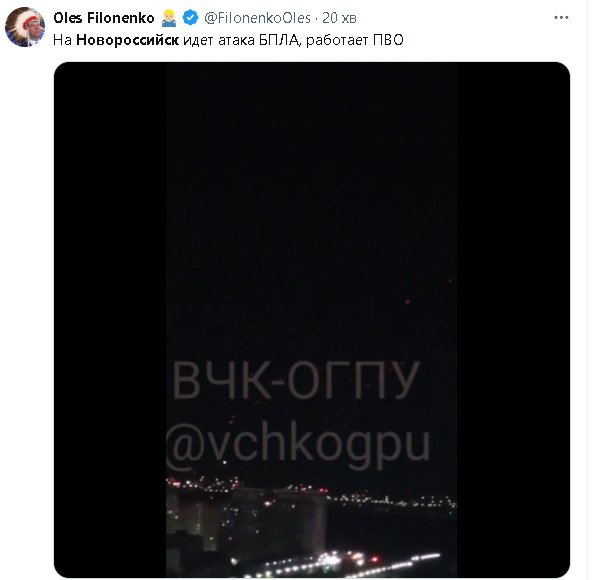This screenshot has width=594, height=580.
Task: Click the apartment building in the video
Action: coord(246,519)
